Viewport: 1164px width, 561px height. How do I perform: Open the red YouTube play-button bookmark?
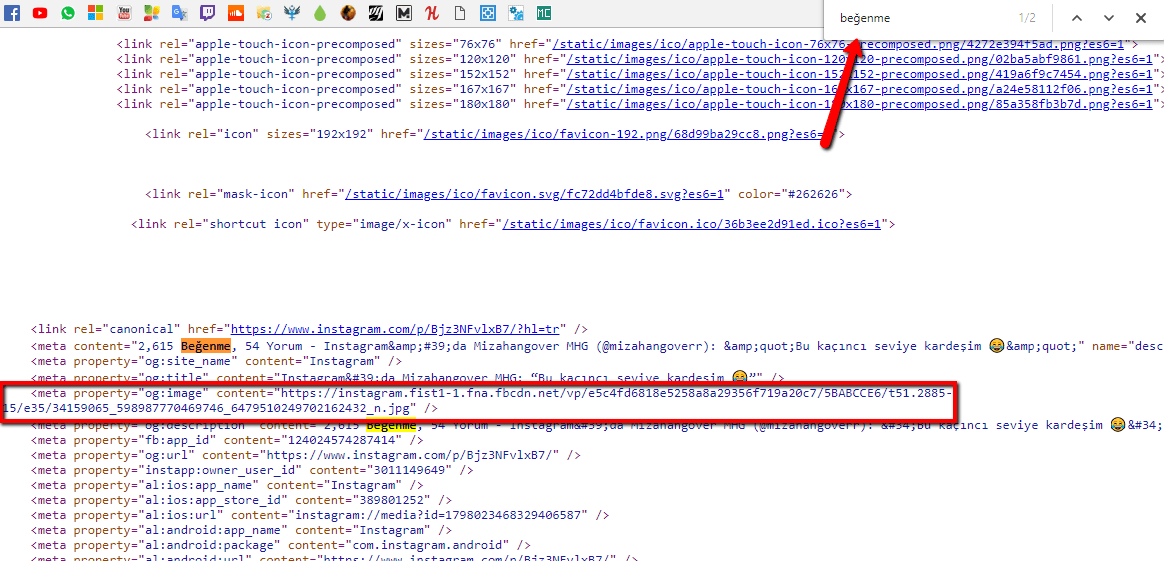point(40,13)
